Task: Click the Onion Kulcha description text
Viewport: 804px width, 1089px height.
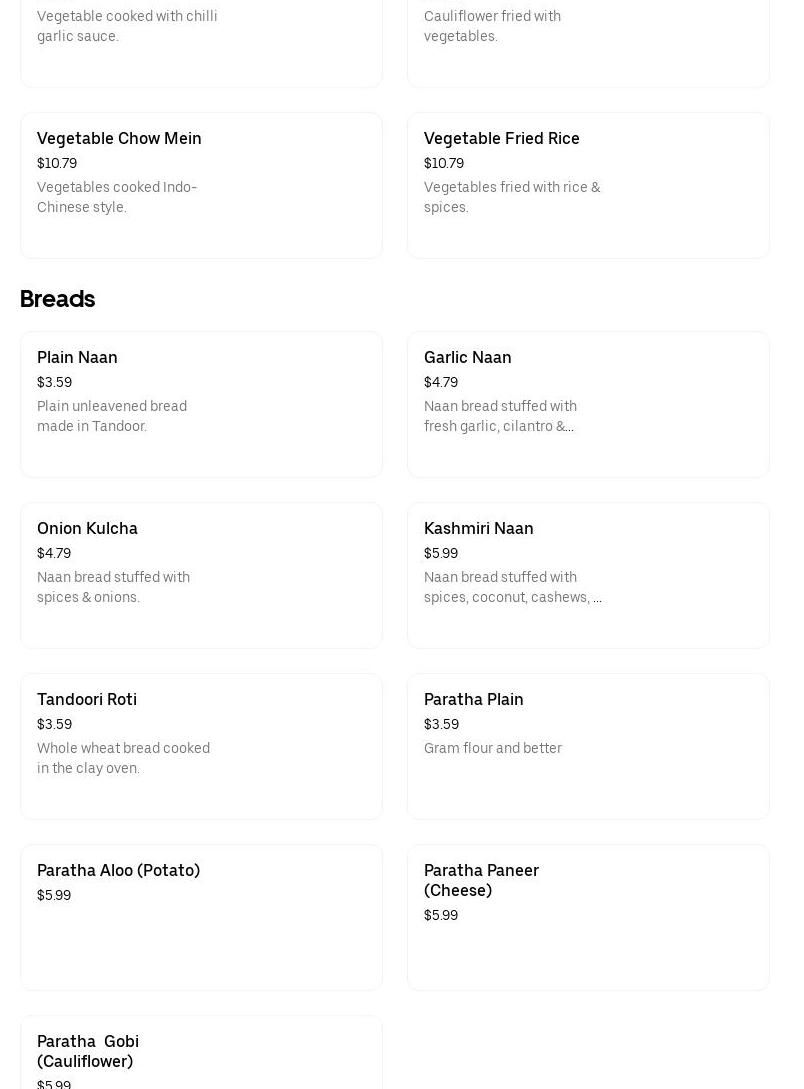Action: tap(113, 587)
